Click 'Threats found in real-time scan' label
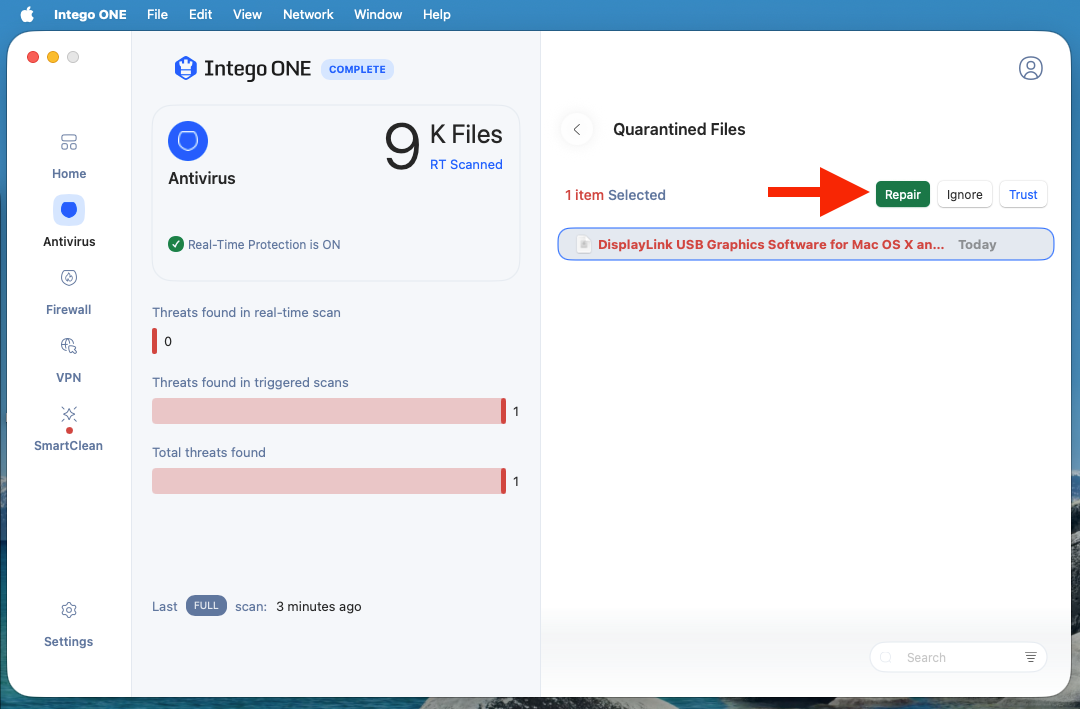 (247, 312)
